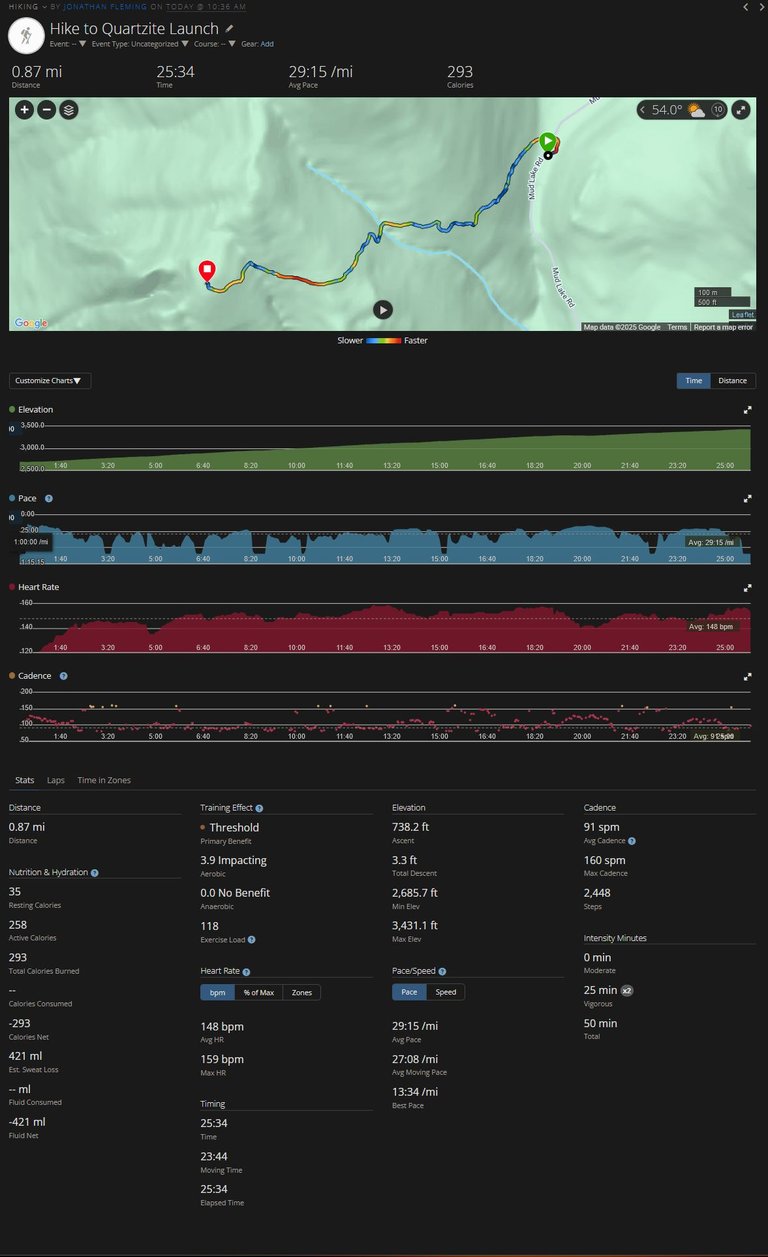Play the route animation on map

383,309
